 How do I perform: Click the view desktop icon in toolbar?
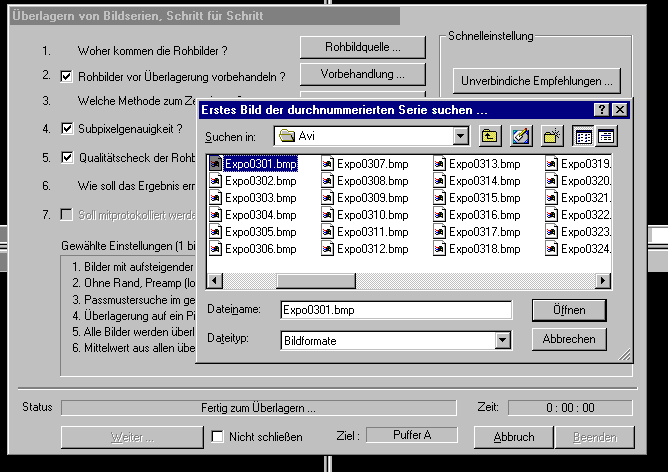coord(520,136)
